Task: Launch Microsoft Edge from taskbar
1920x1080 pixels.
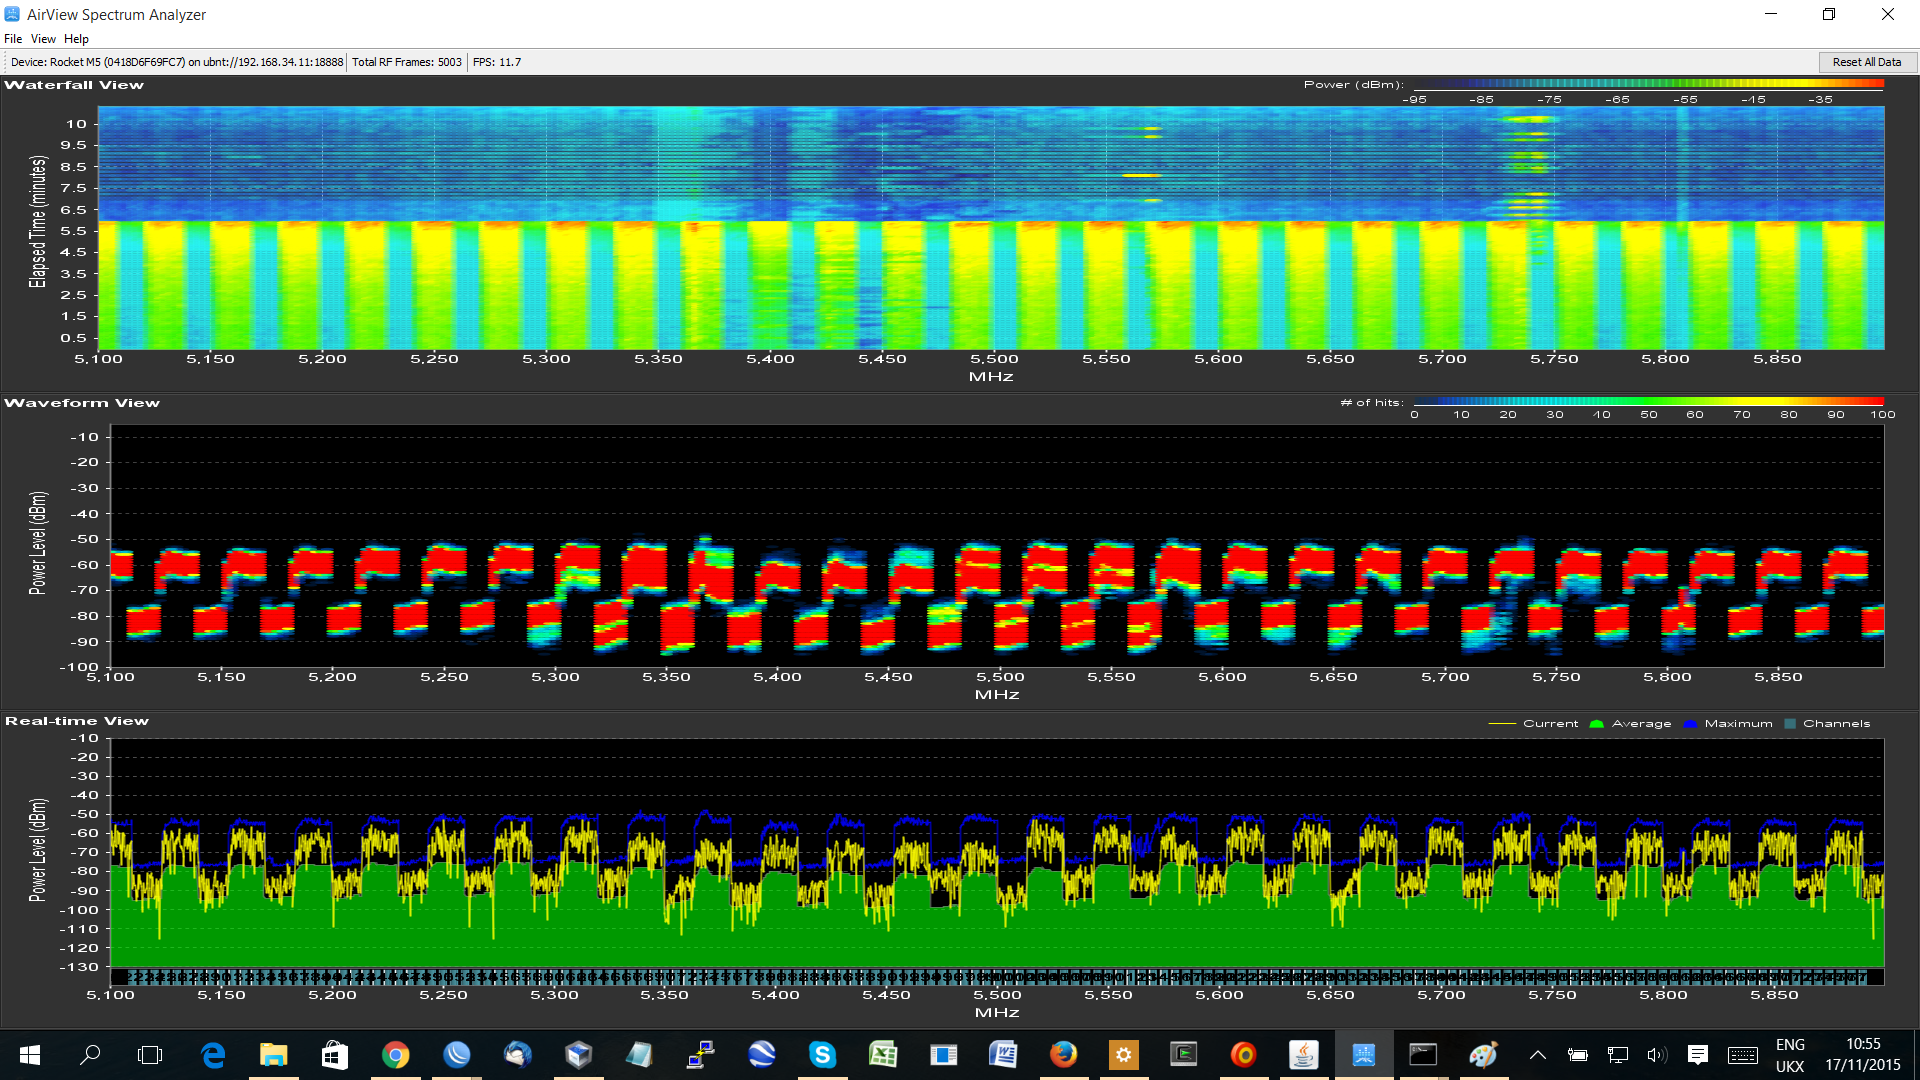Action: coord(213,1054)
